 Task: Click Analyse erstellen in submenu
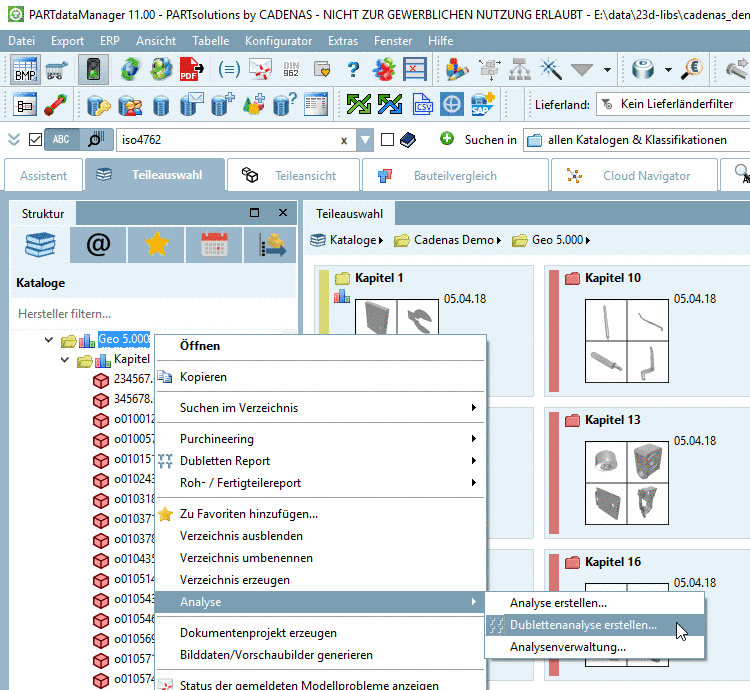595,603
